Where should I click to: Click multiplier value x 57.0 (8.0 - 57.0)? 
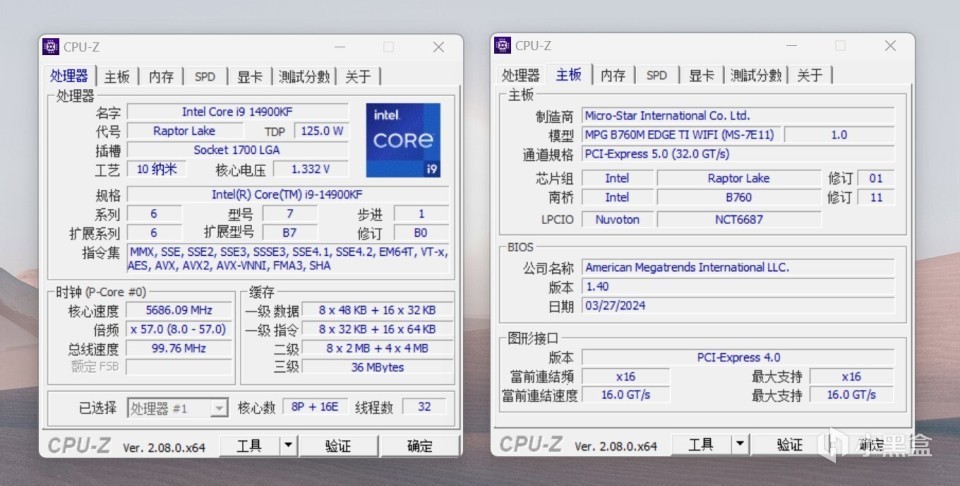coord(179,329)
